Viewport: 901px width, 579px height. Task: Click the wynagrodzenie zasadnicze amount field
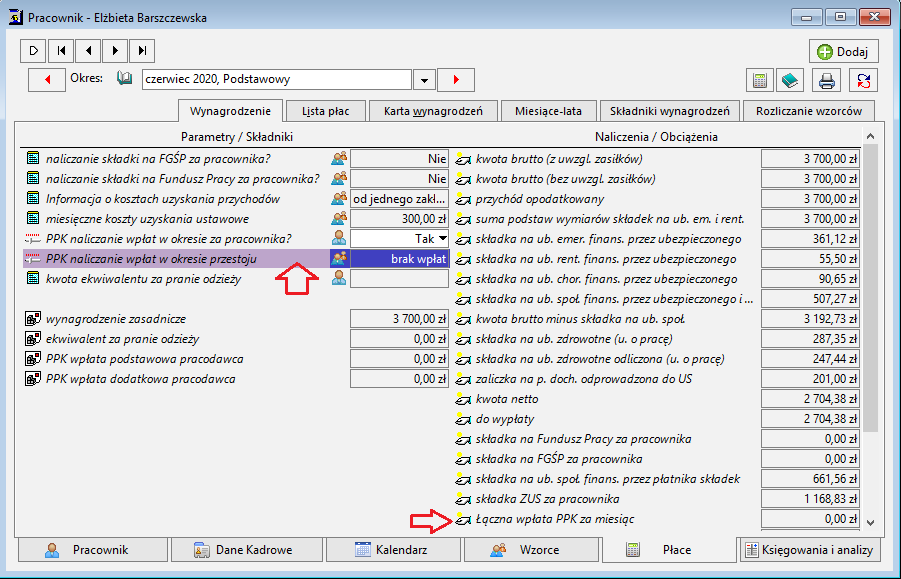399,319
